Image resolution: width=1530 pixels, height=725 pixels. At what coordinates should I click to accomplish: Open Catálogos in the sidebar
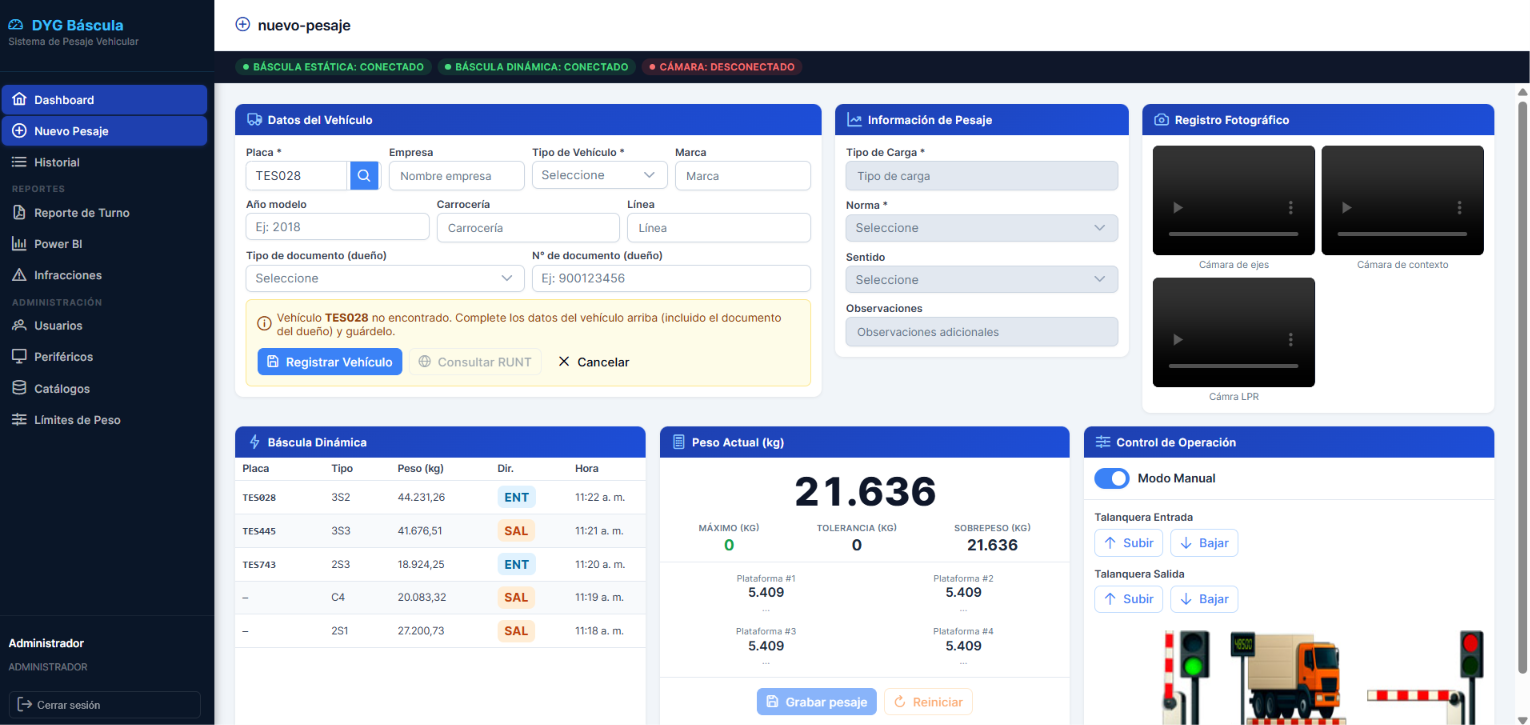coord(104,389)
